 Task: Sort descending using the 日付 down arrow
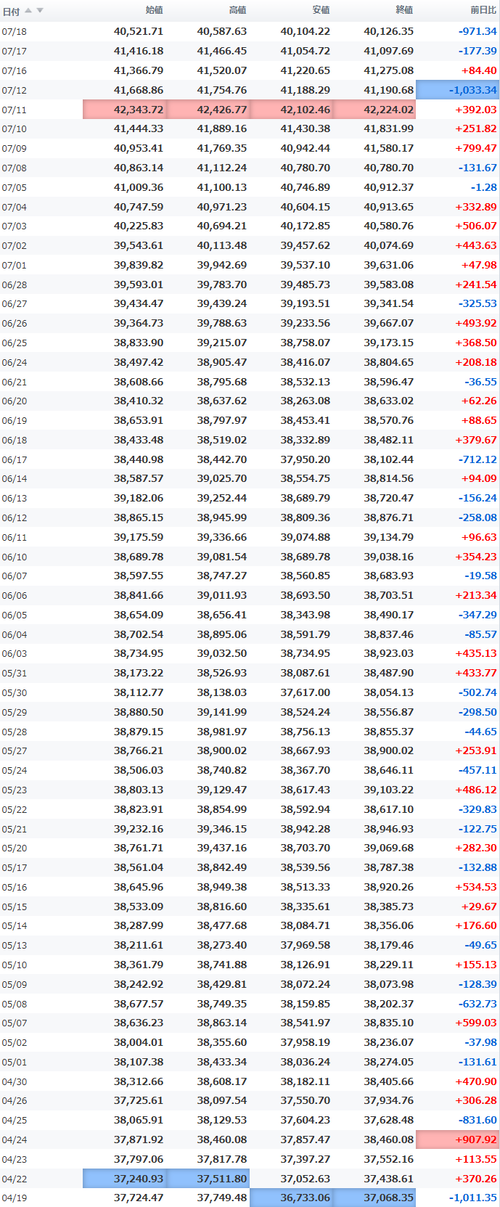tap(40, 10)
